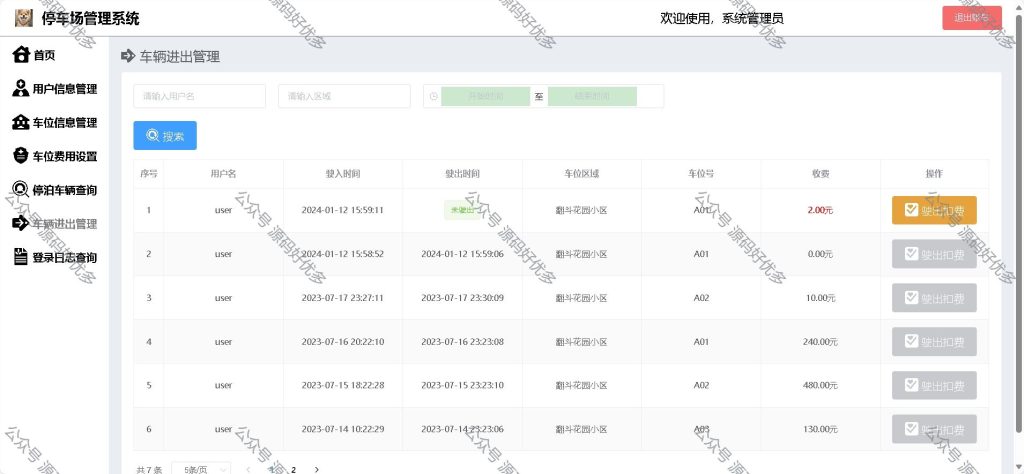Click the 未驶出 status tag in row 1
The height and width of the screenshot is (474, 1024).
click(x=462, y=210)
